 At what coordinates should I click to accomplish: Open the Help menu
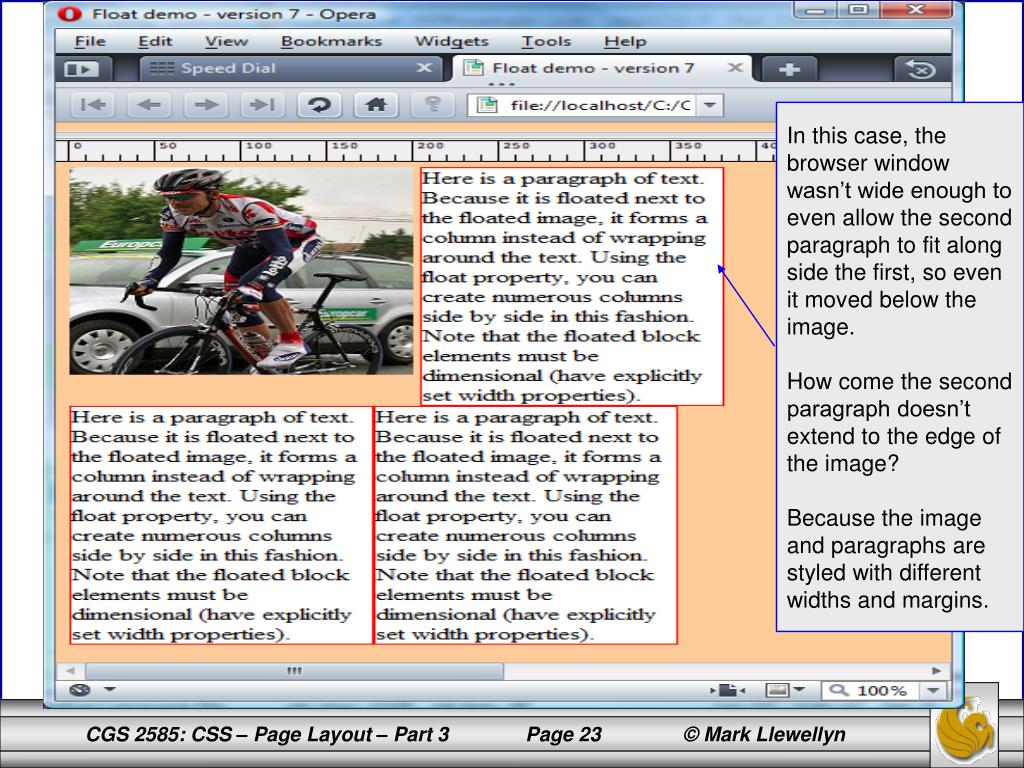[x=625, y=41]
